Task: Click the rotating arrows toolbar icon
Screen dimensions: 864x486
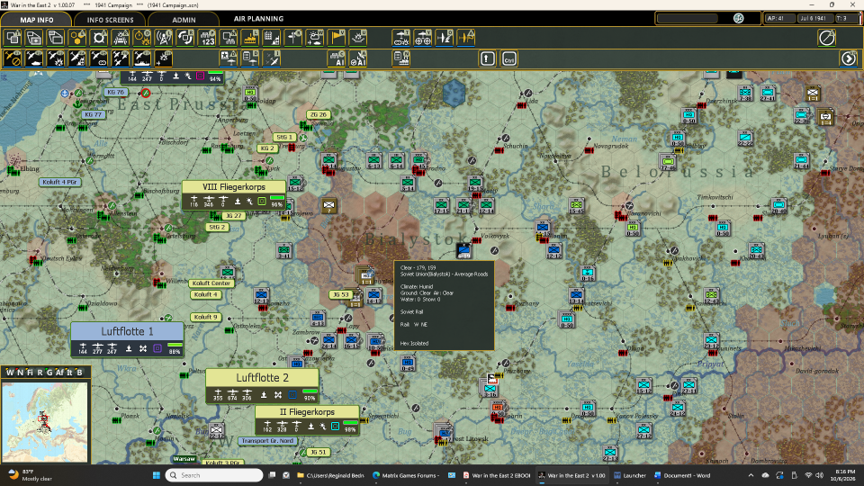Action: (185, 37)
